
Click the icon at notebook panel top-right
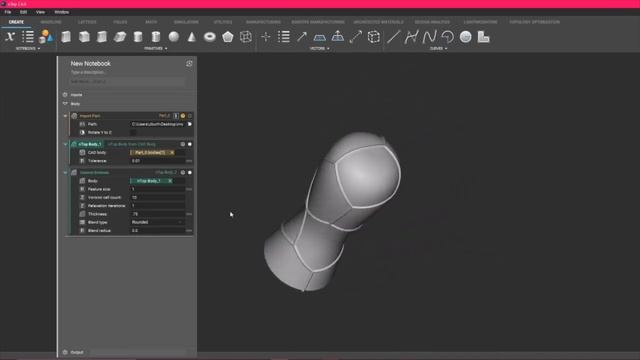click(189, 64)
